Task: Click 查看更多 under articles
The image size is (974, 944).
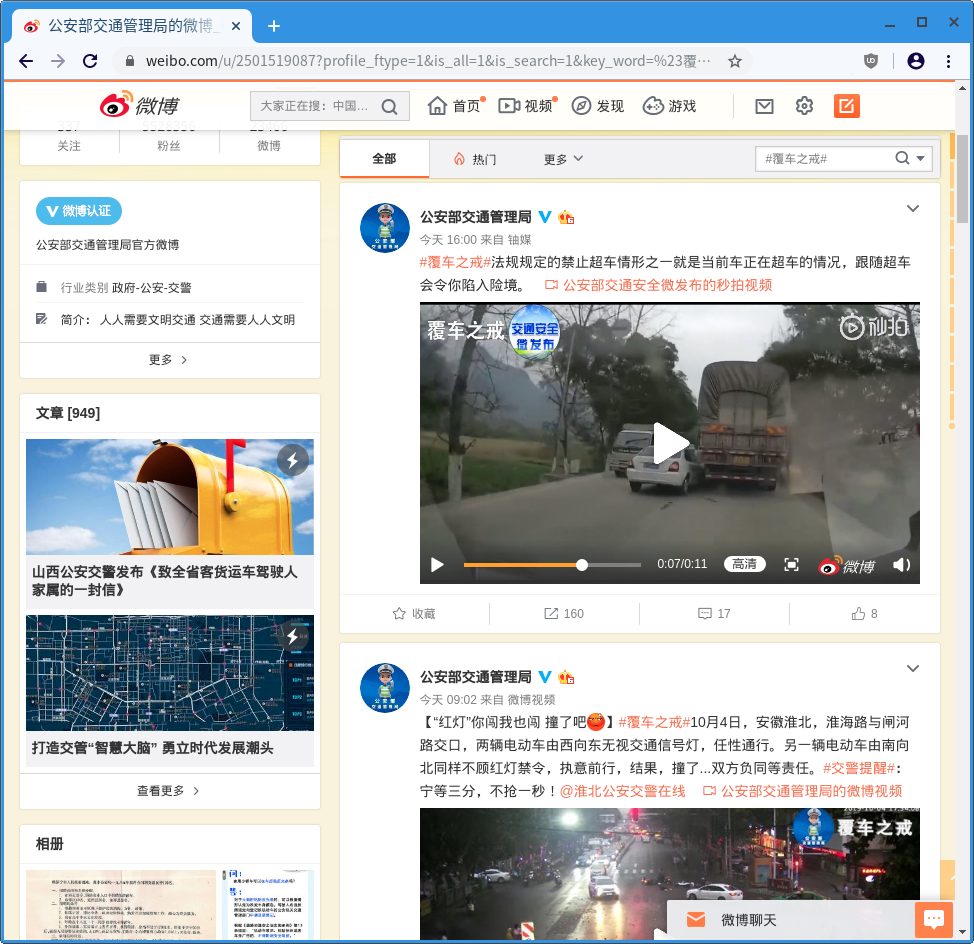Action: pos(170,791)
